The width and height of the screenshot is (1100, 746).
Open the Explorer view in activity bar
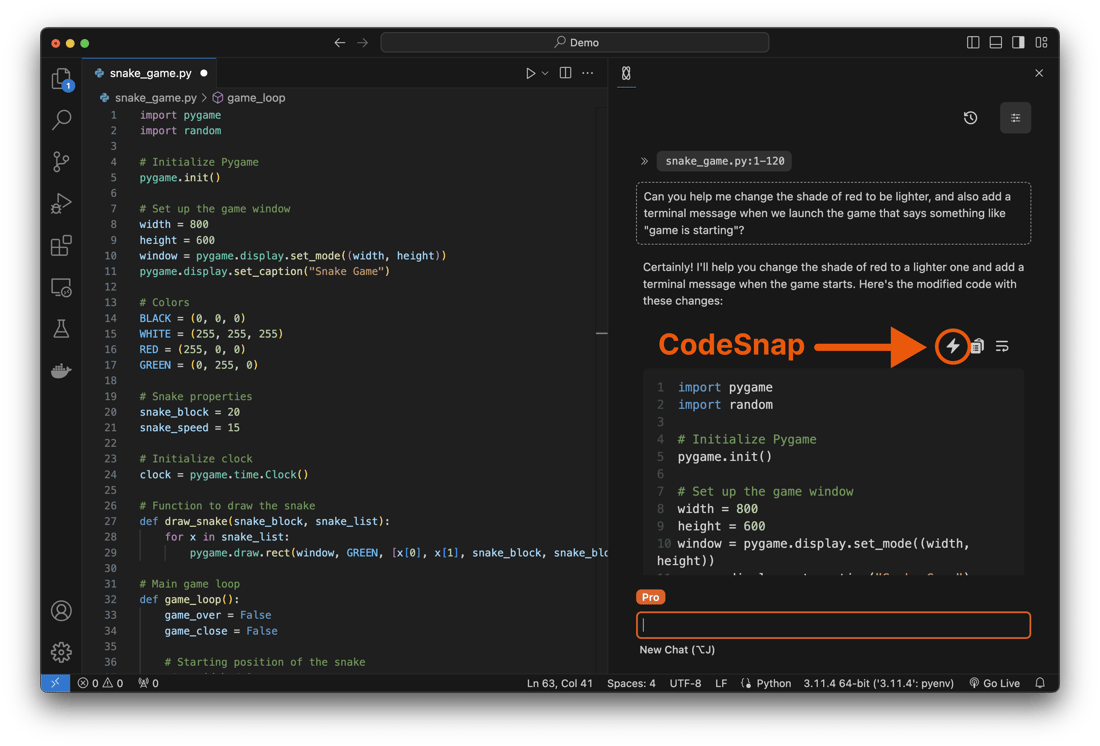coord(62,79)
